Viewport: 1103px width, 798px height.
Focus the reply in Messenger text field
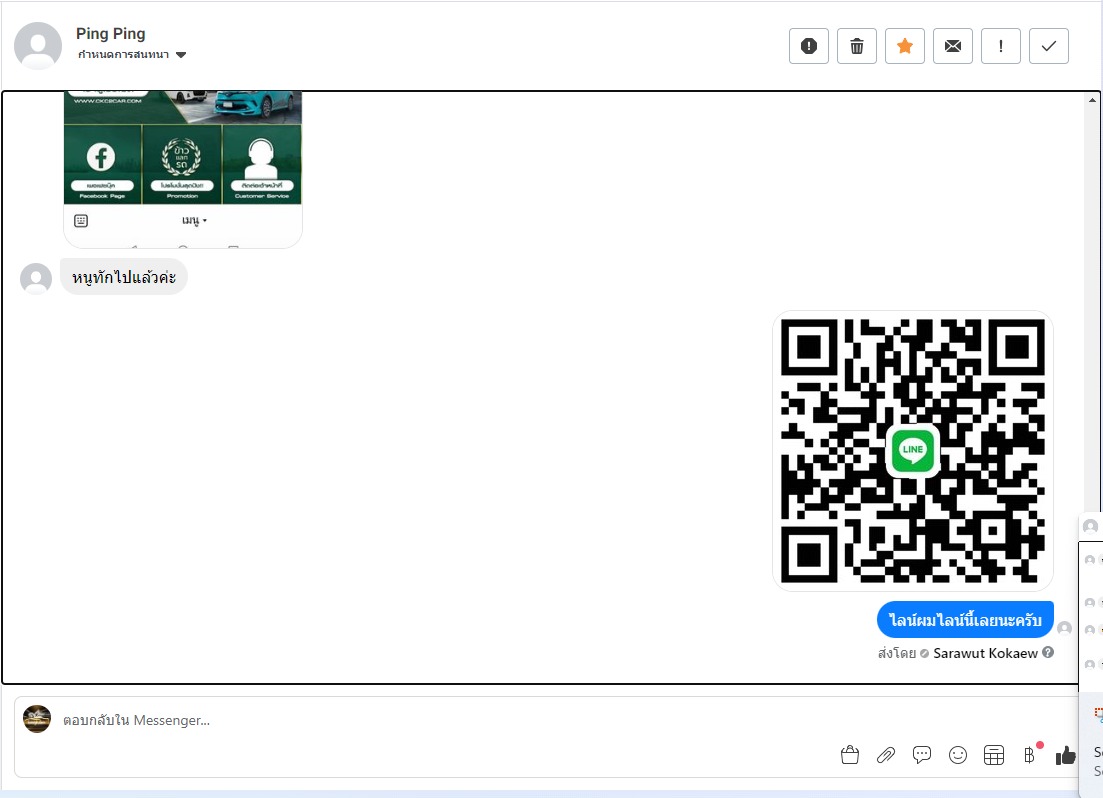[x=450, y=721]
